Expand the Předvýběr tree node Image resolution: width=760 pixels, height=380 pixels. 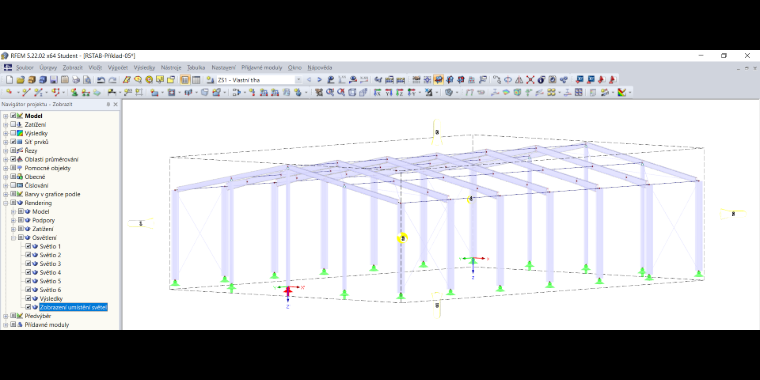click(x=5, y=316)
